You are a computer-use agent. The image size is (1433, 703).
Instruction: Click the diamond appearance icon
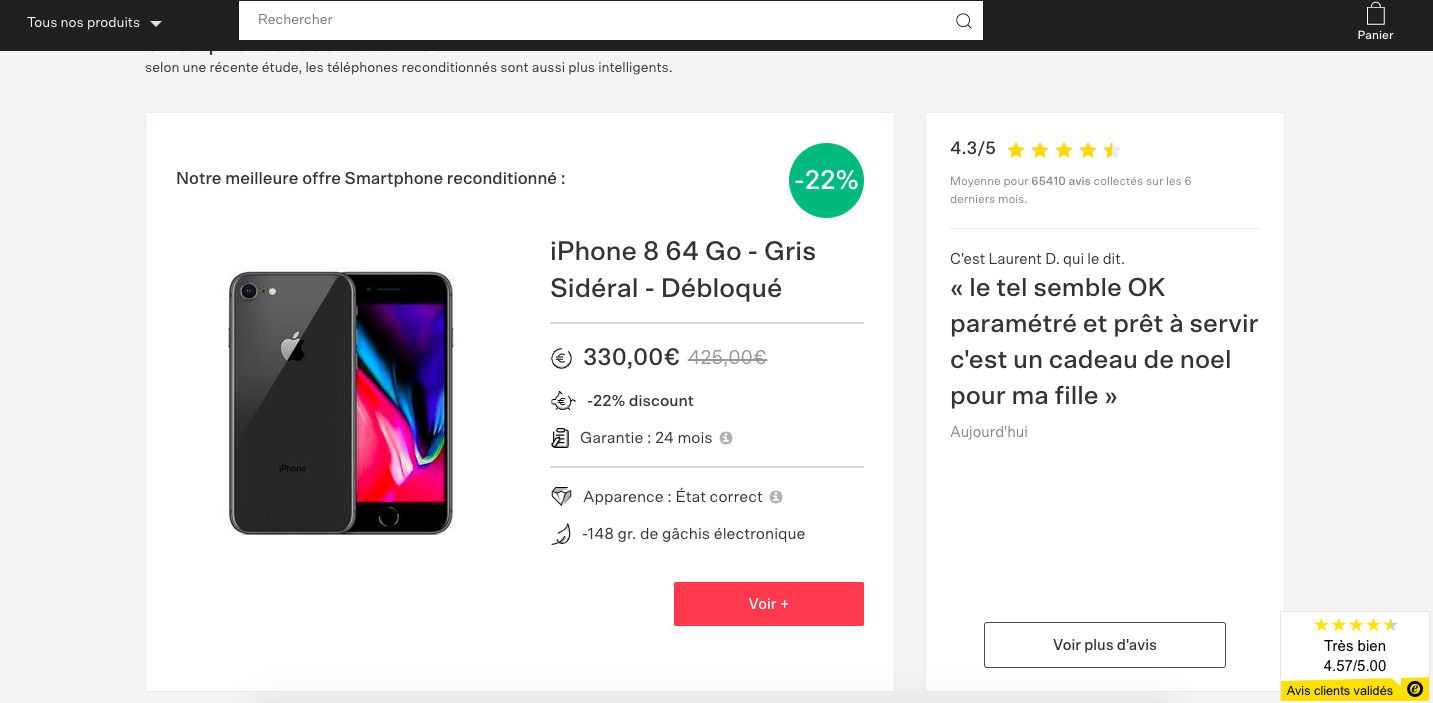pyautogui.click(x=562, y=497)
